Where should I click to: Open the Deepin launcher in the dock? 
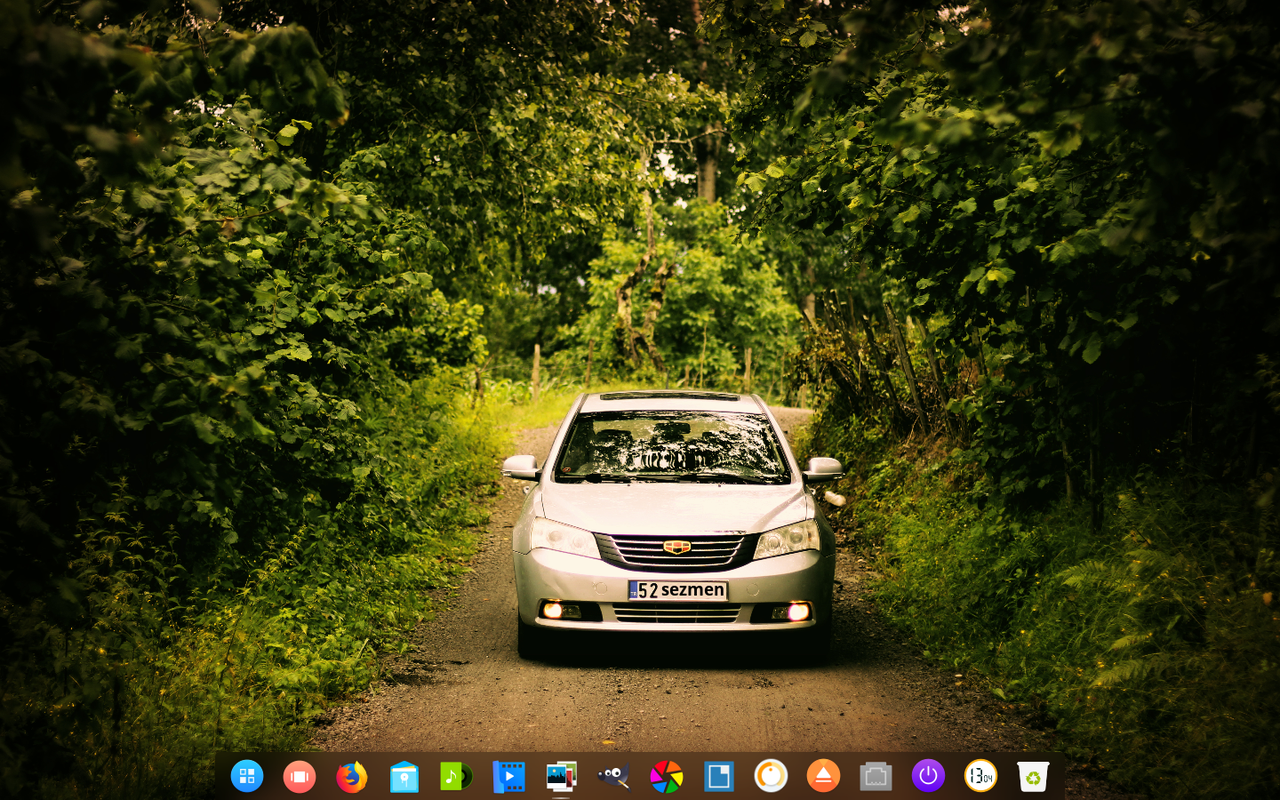(247, 776)
